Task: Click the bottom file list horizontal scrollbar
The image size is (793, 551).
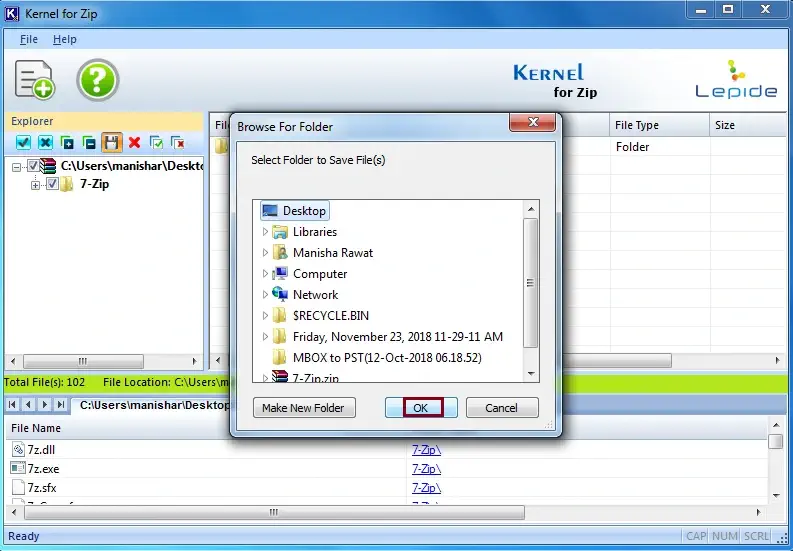Action: click(274, 513)
